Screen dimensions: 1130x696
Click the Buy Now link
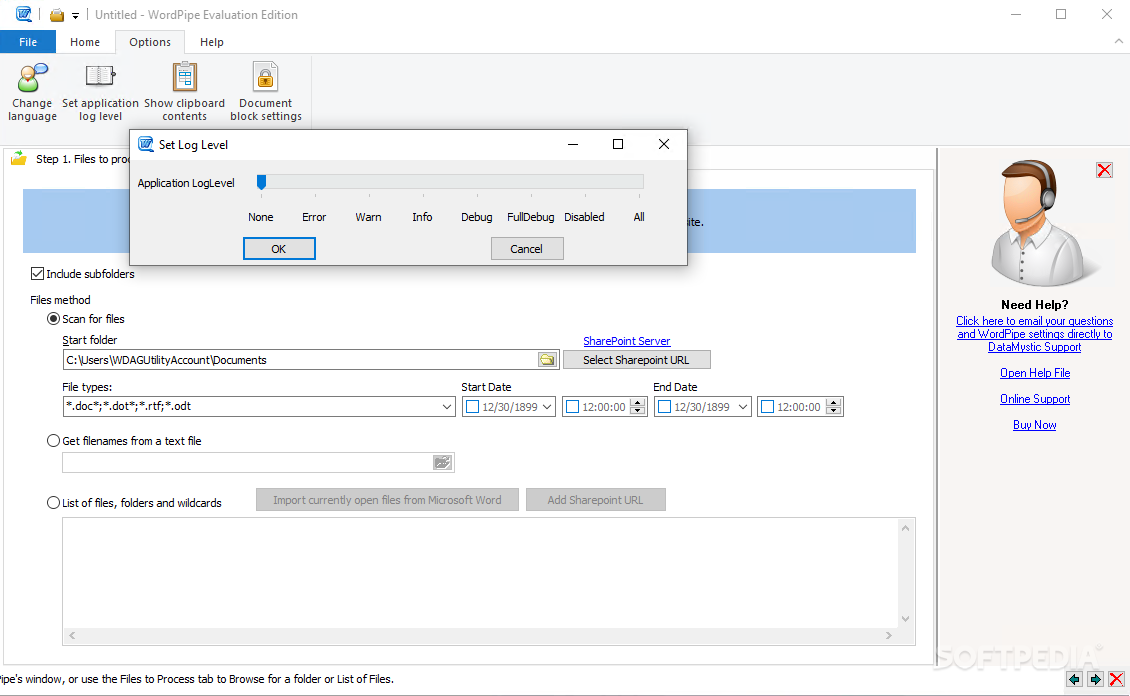1034,424
